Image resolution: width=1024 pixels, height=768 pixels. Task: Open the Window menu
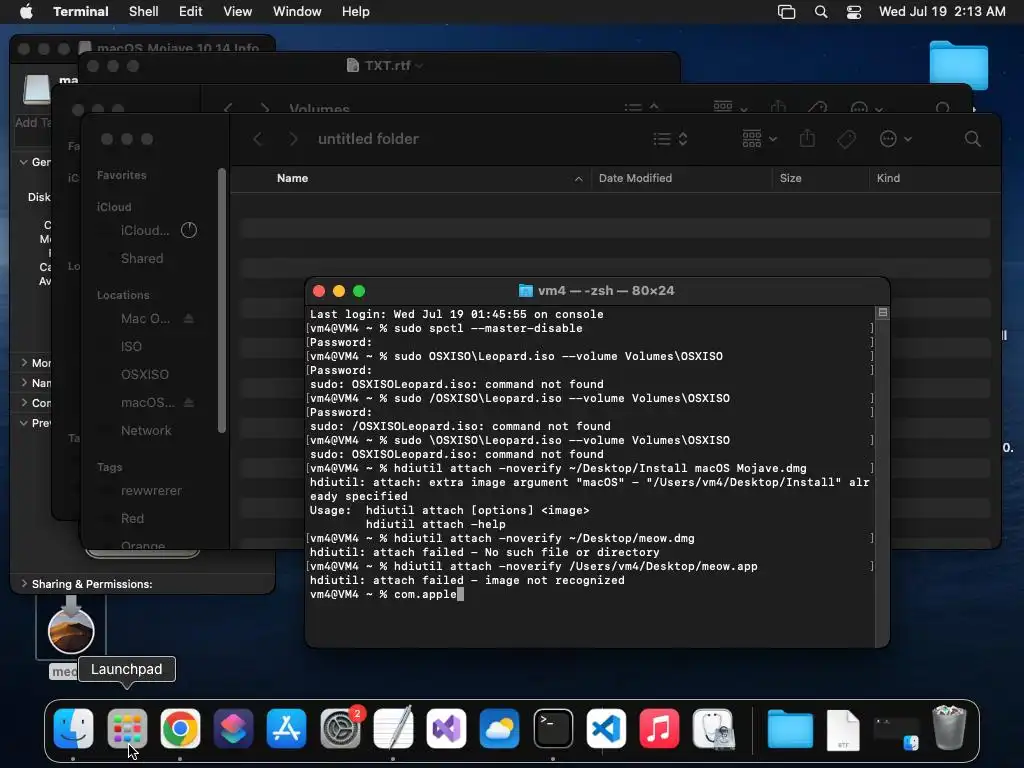pyautogui.click(x=297, y=12)
